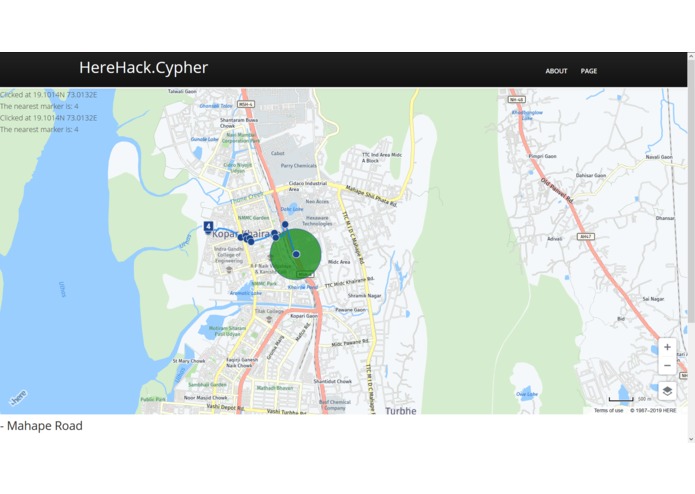695x494 pixels.
Task: Open the Terms of use link
Action: coord(608,410)
